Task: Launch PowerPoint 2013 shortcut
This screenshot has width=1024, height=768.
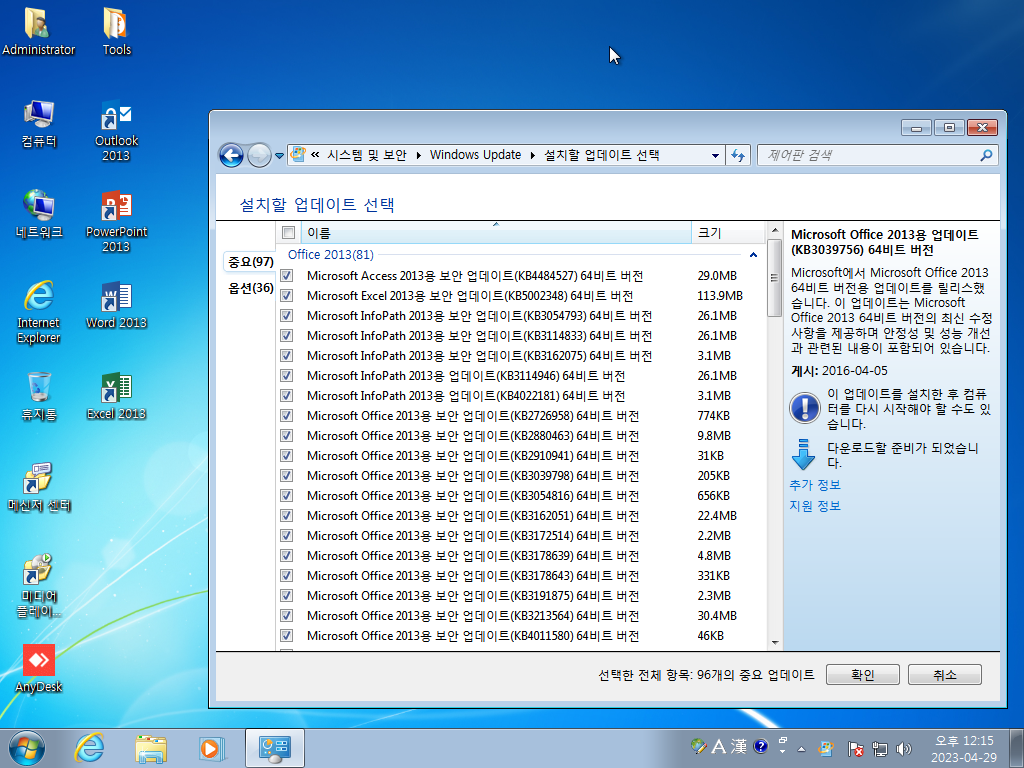Action: (116, 221)
